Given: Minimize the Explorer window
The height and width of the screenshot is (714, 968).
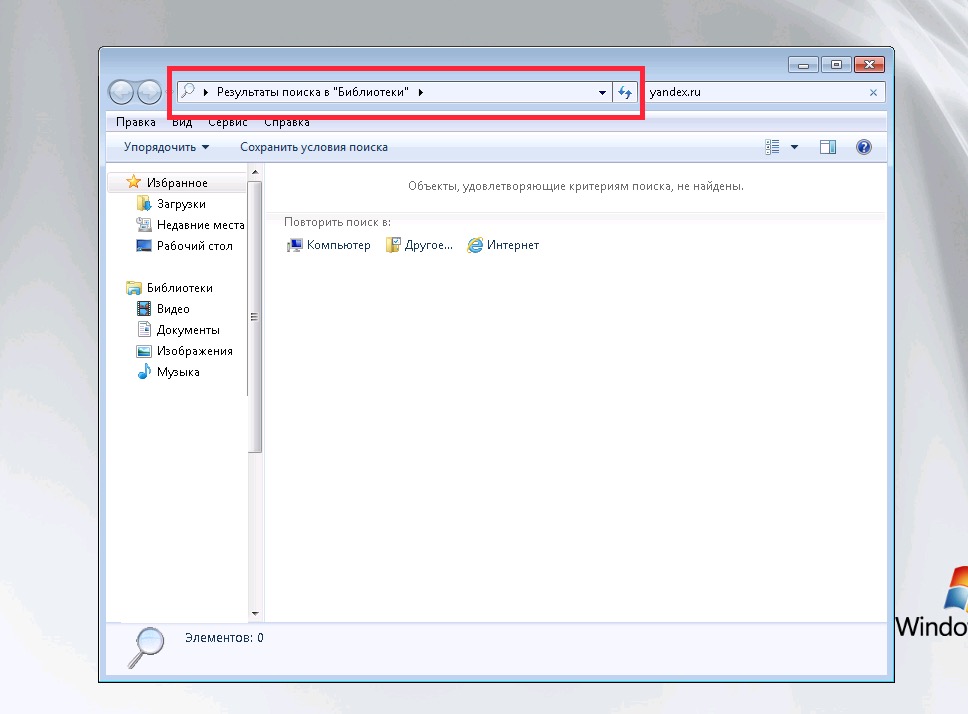Looking at the screenshot, I should [803, 64].
